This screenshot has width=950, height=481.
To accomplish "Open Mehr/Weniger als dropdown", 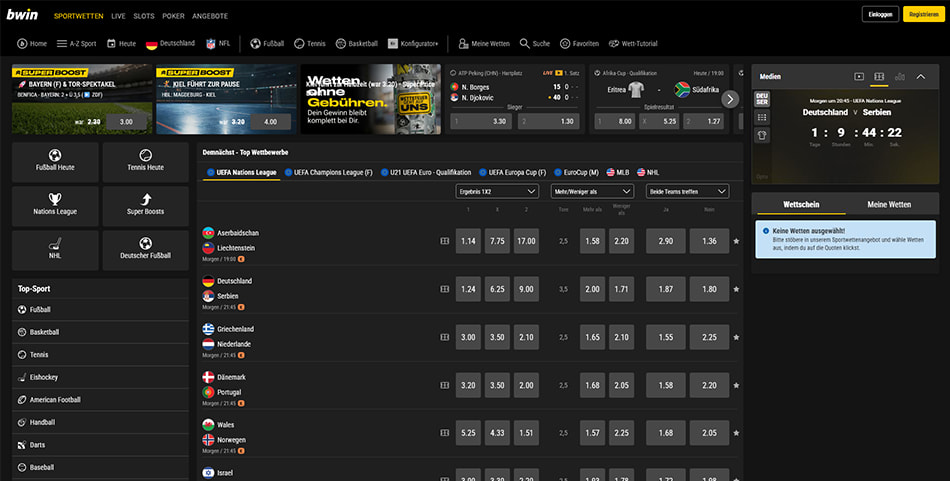I will [x=592, y=191].
